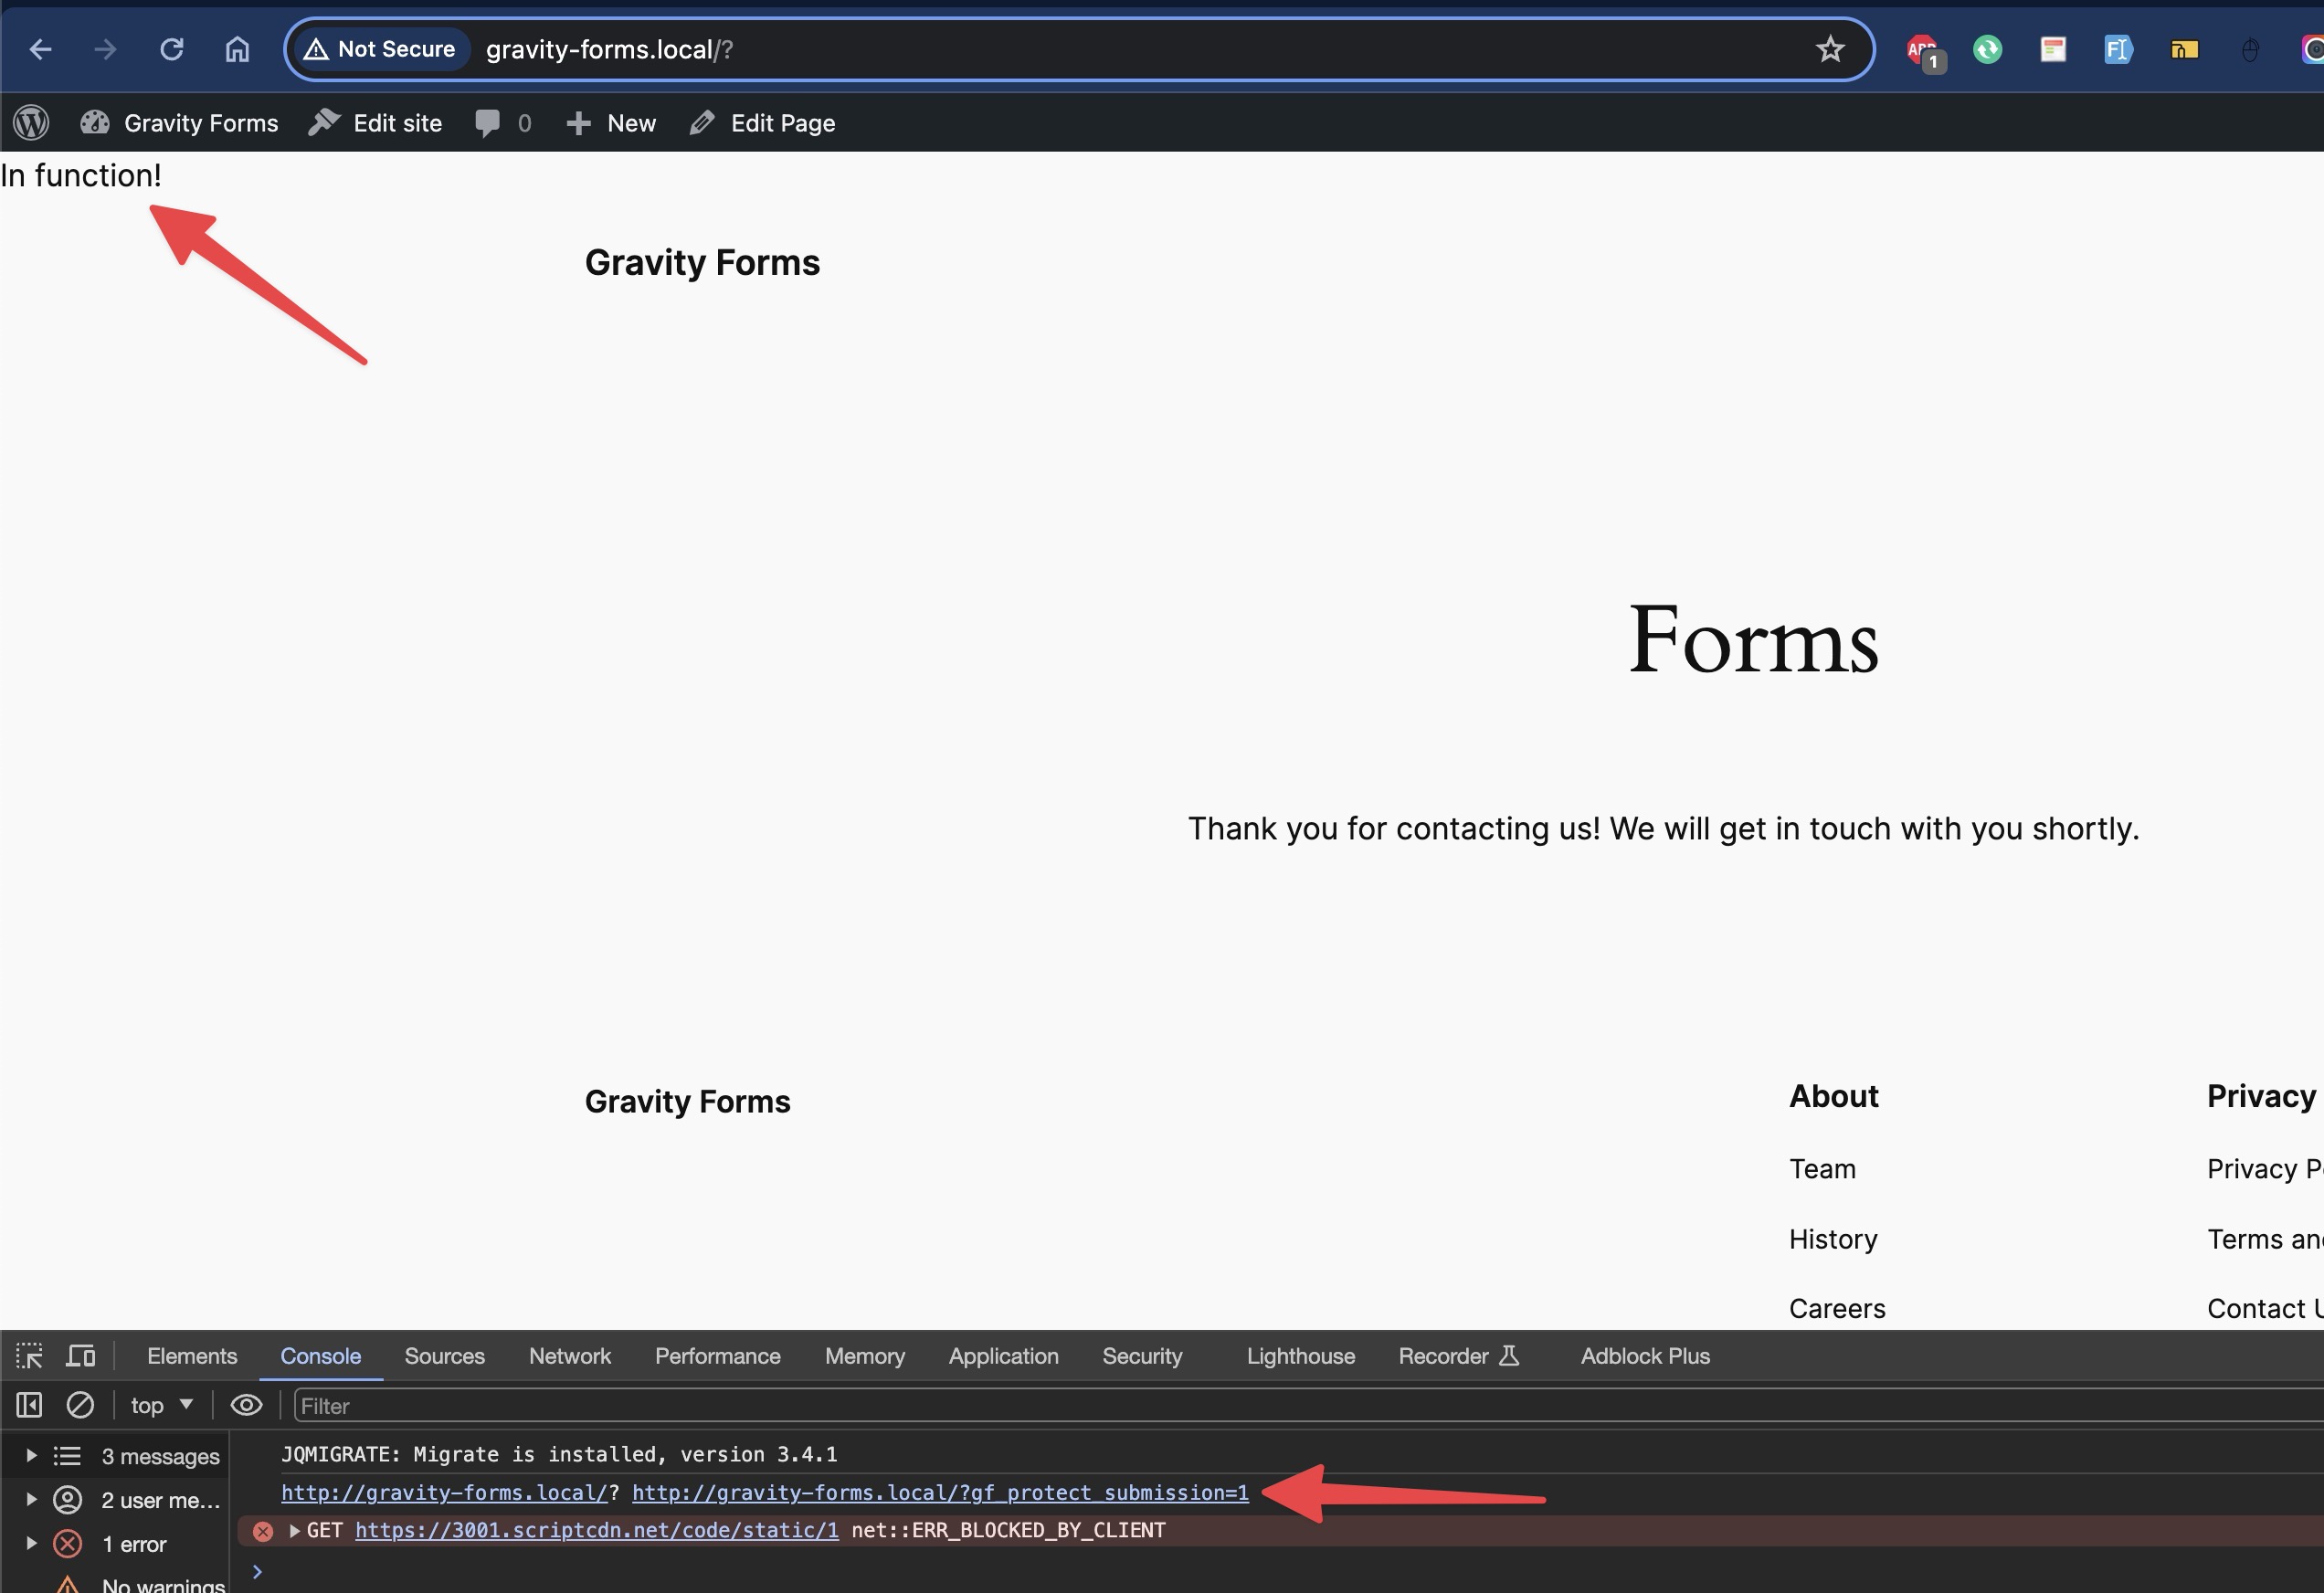Click Edit Page in the admin bar

coord(763,123)
